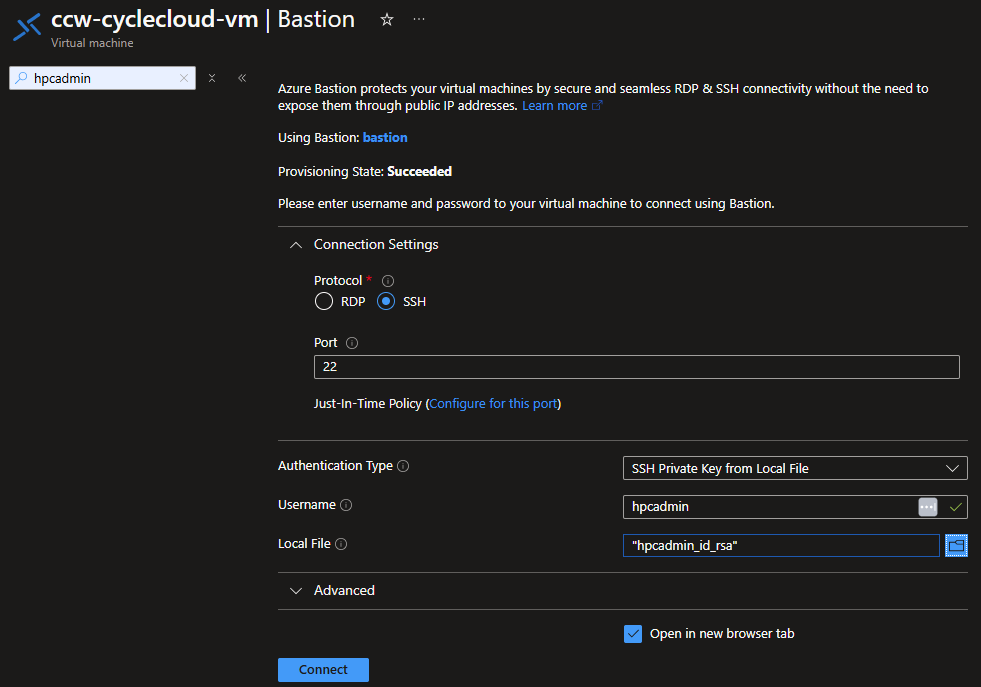Uncheck Open in new browser tab
The image size is (981, 687).
(631, 633)
